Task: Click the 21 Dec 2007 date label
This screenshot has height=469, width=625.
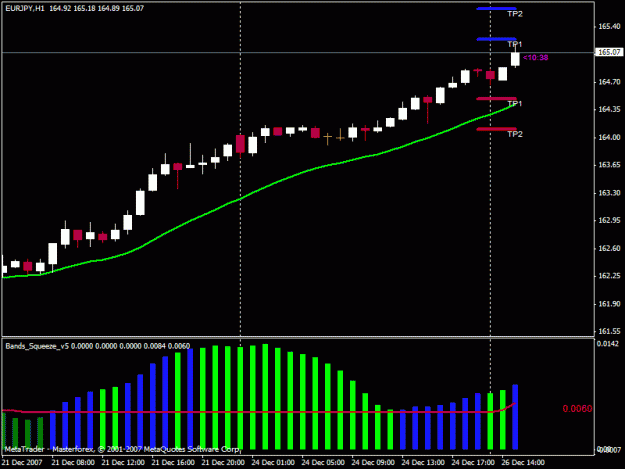Action: [22, 462]
